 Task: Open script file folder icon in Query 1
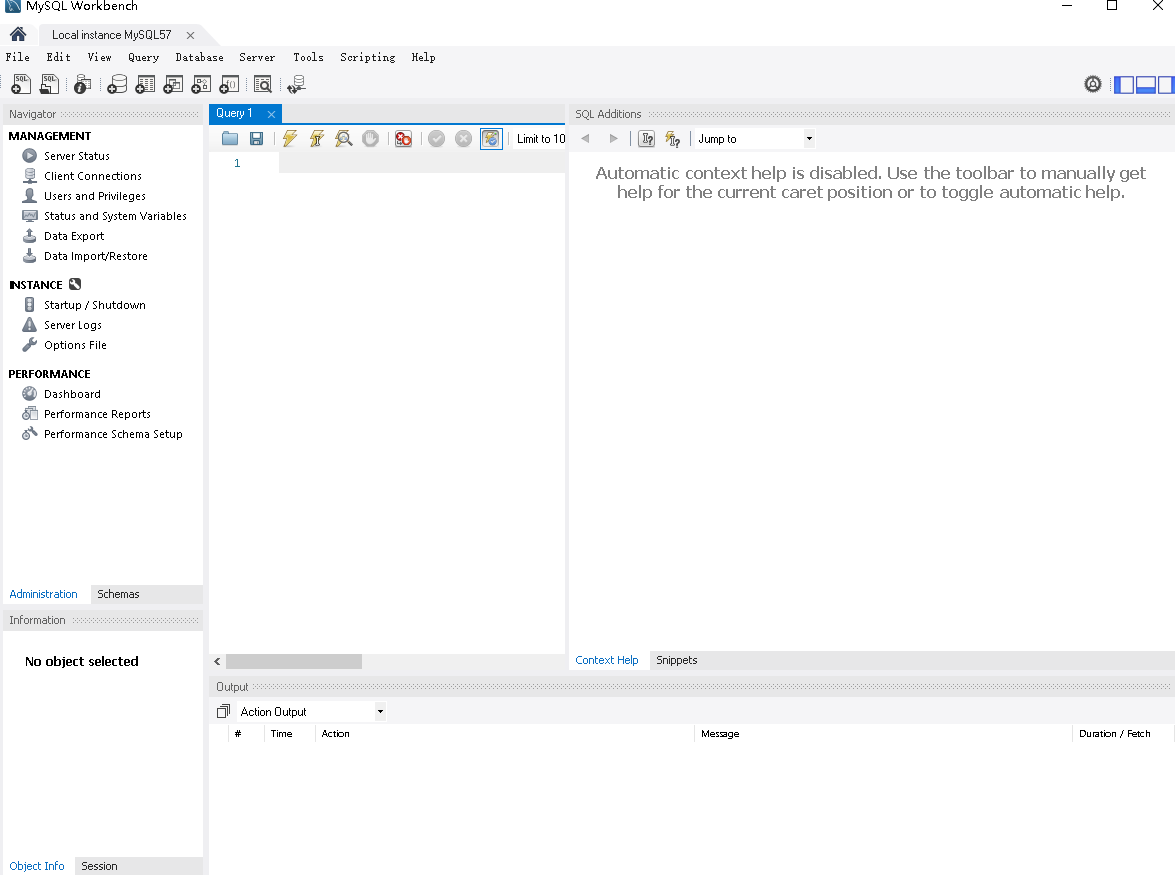coord(230,139)
